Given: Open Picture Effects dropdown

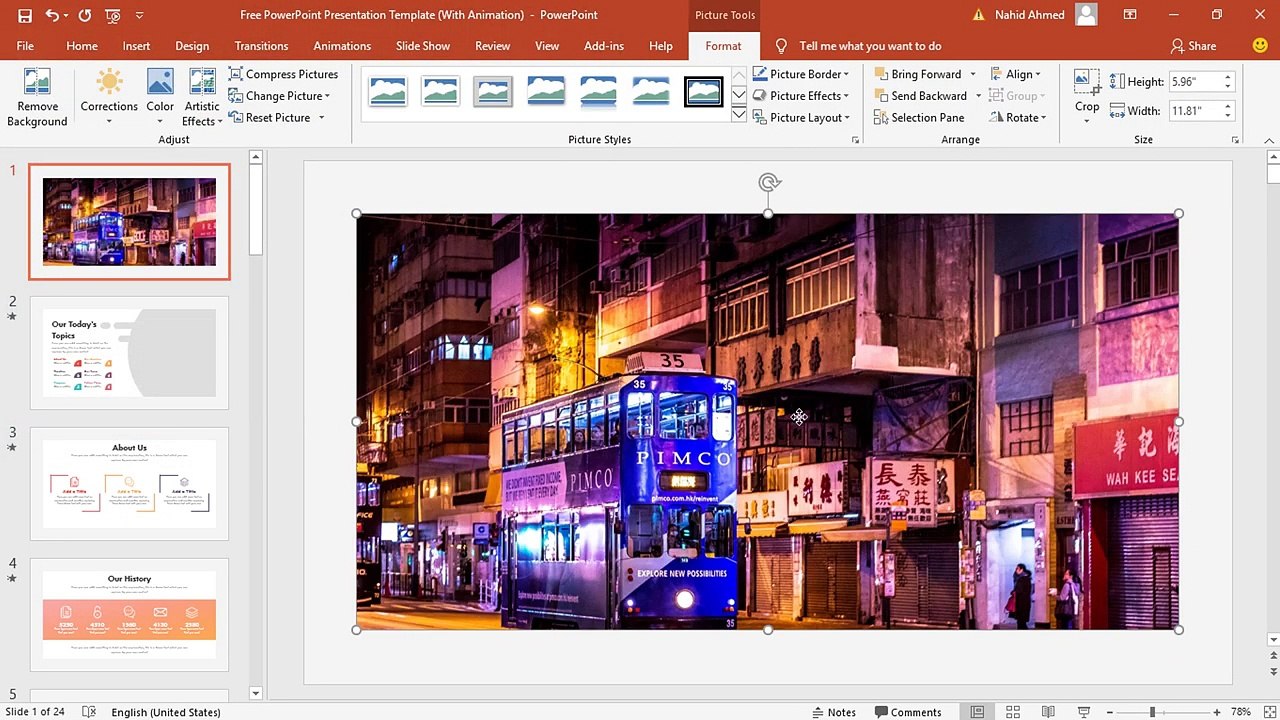Looking at the screenshot, I should point(800,96).
